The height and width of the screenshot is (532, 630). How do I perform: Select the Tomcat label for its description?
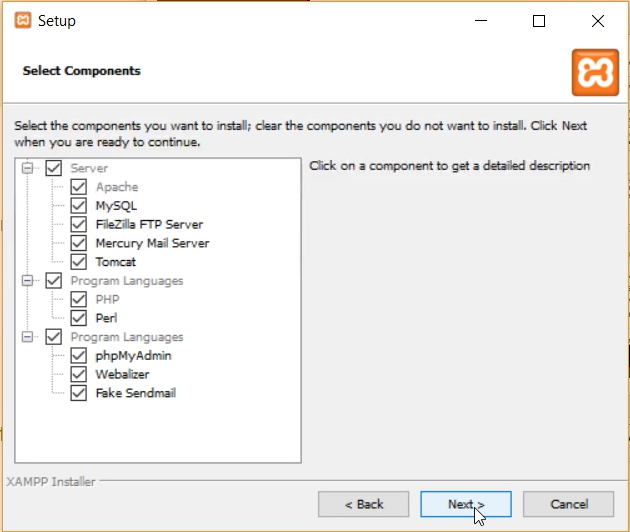click(x=116, y=262)
